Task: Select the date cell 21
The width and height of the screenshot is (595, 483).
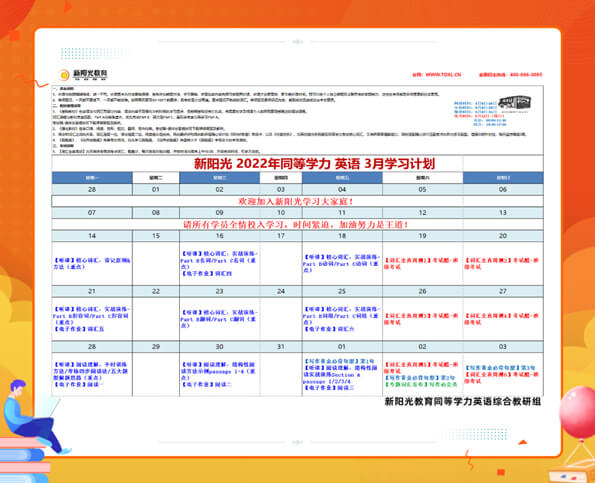Action: click(92, 291)
